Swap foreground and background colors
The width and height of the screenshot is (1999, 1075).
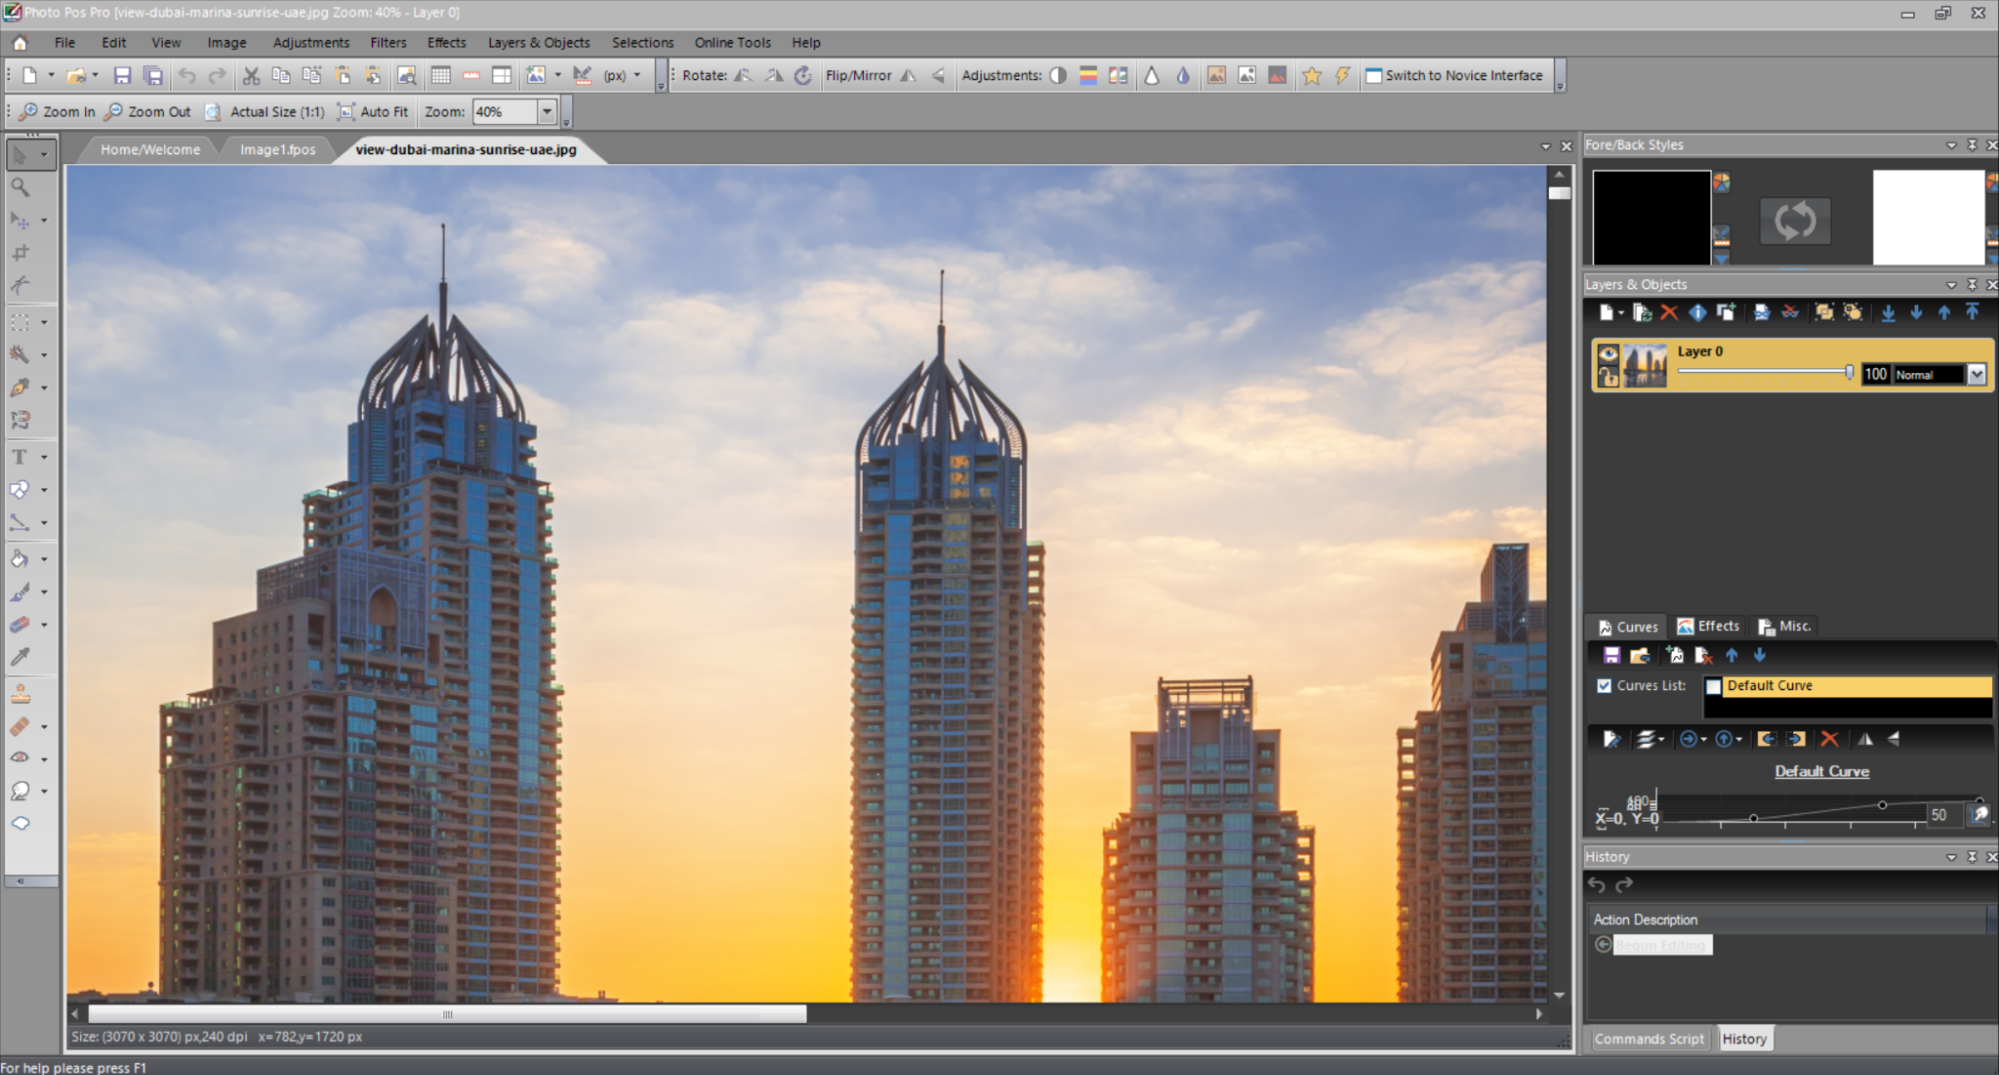point(1794,220)
